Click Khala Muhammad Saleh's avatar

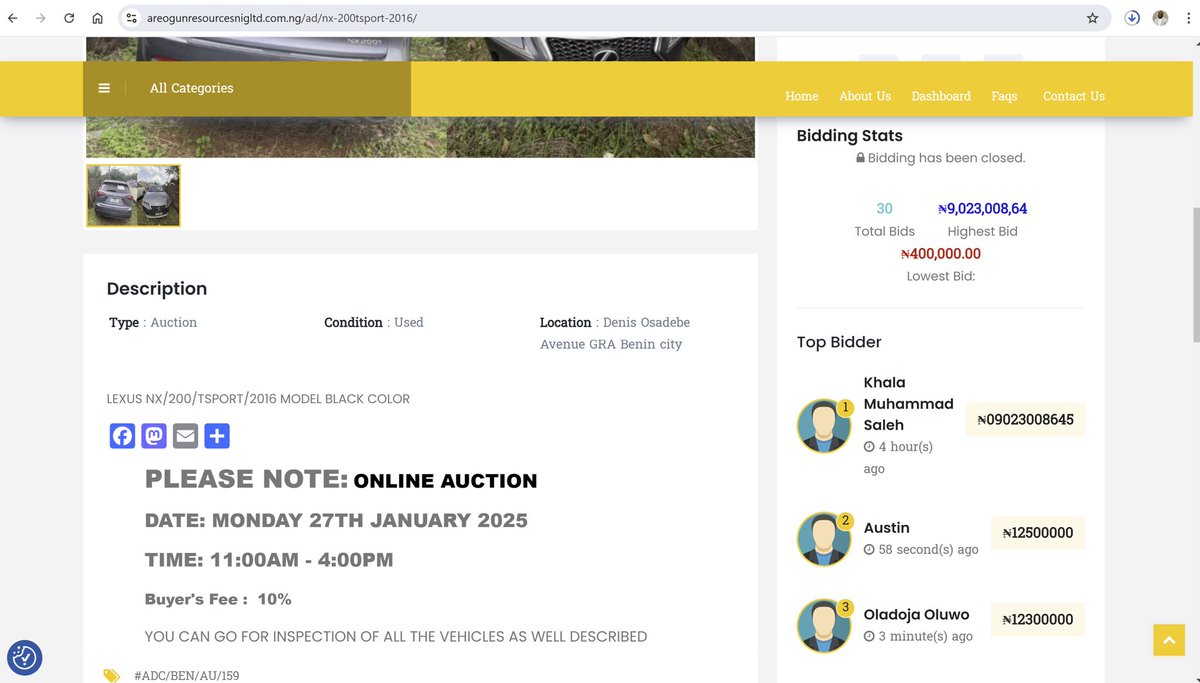(824, 426)
